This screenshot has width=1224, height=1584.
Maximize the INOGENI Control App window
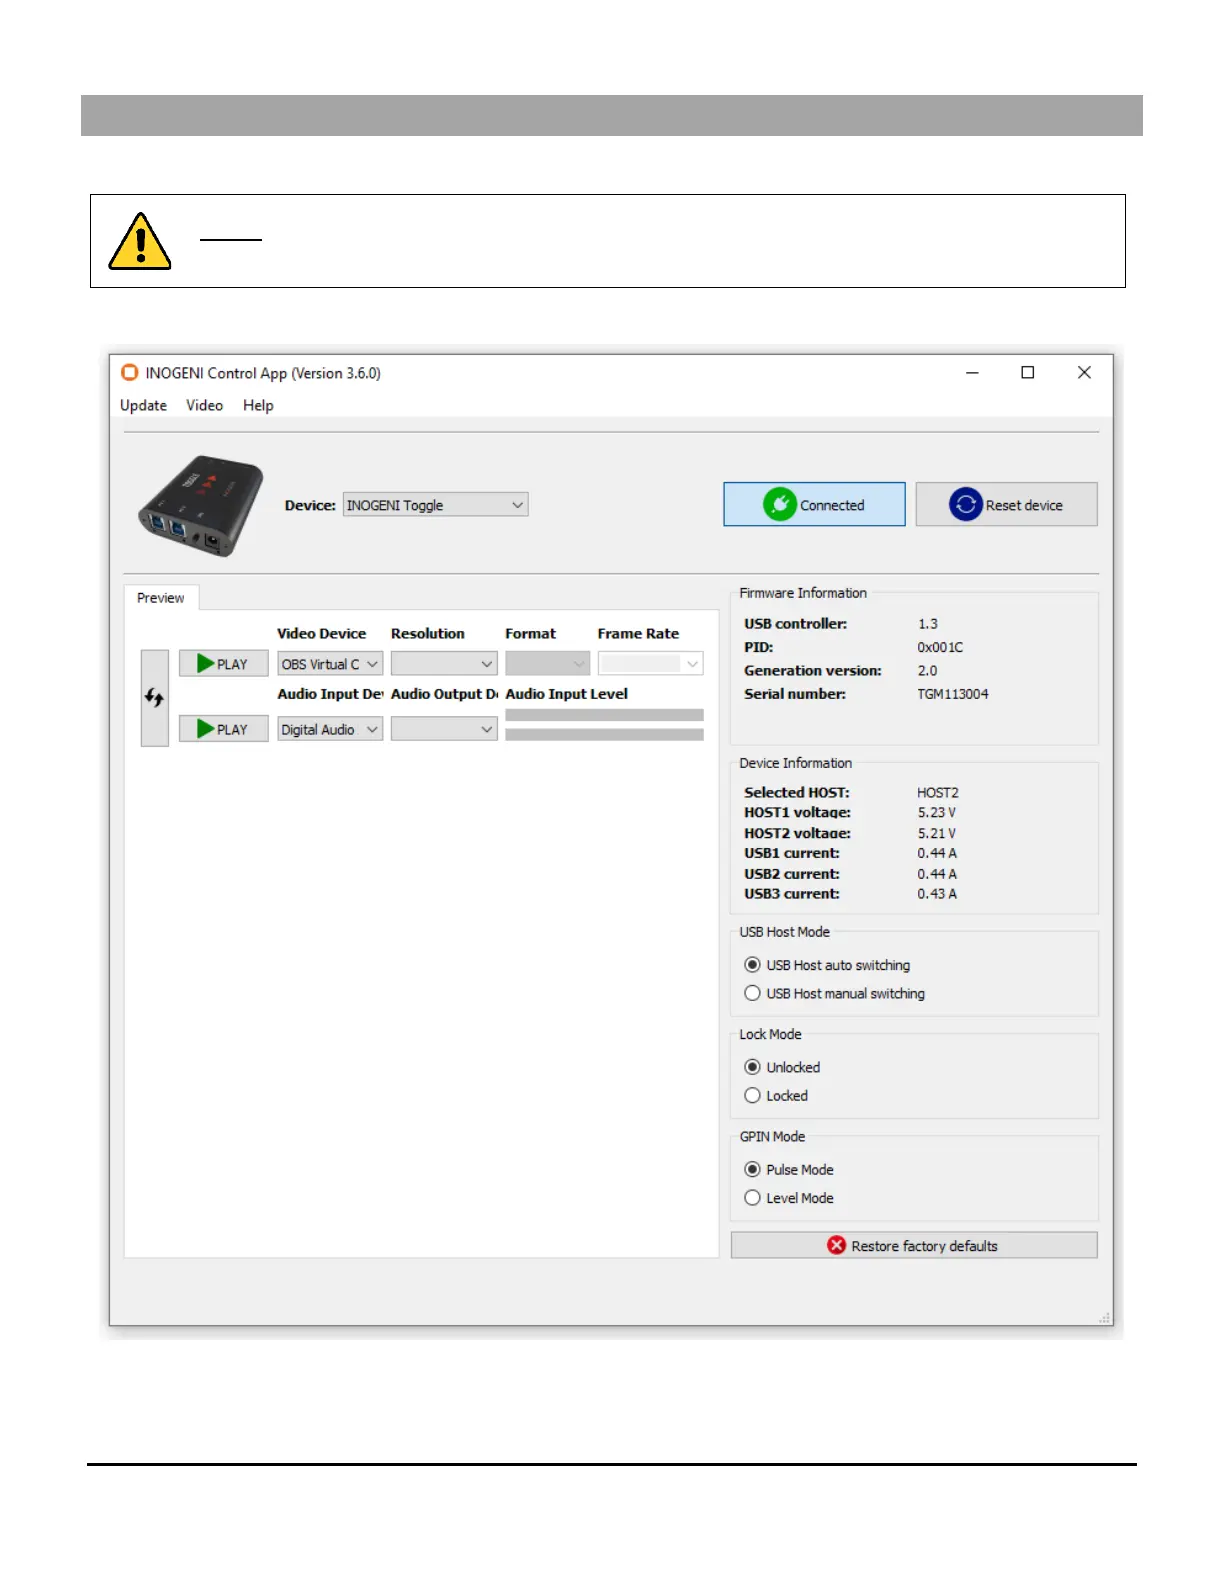(x=1027, y=372)
